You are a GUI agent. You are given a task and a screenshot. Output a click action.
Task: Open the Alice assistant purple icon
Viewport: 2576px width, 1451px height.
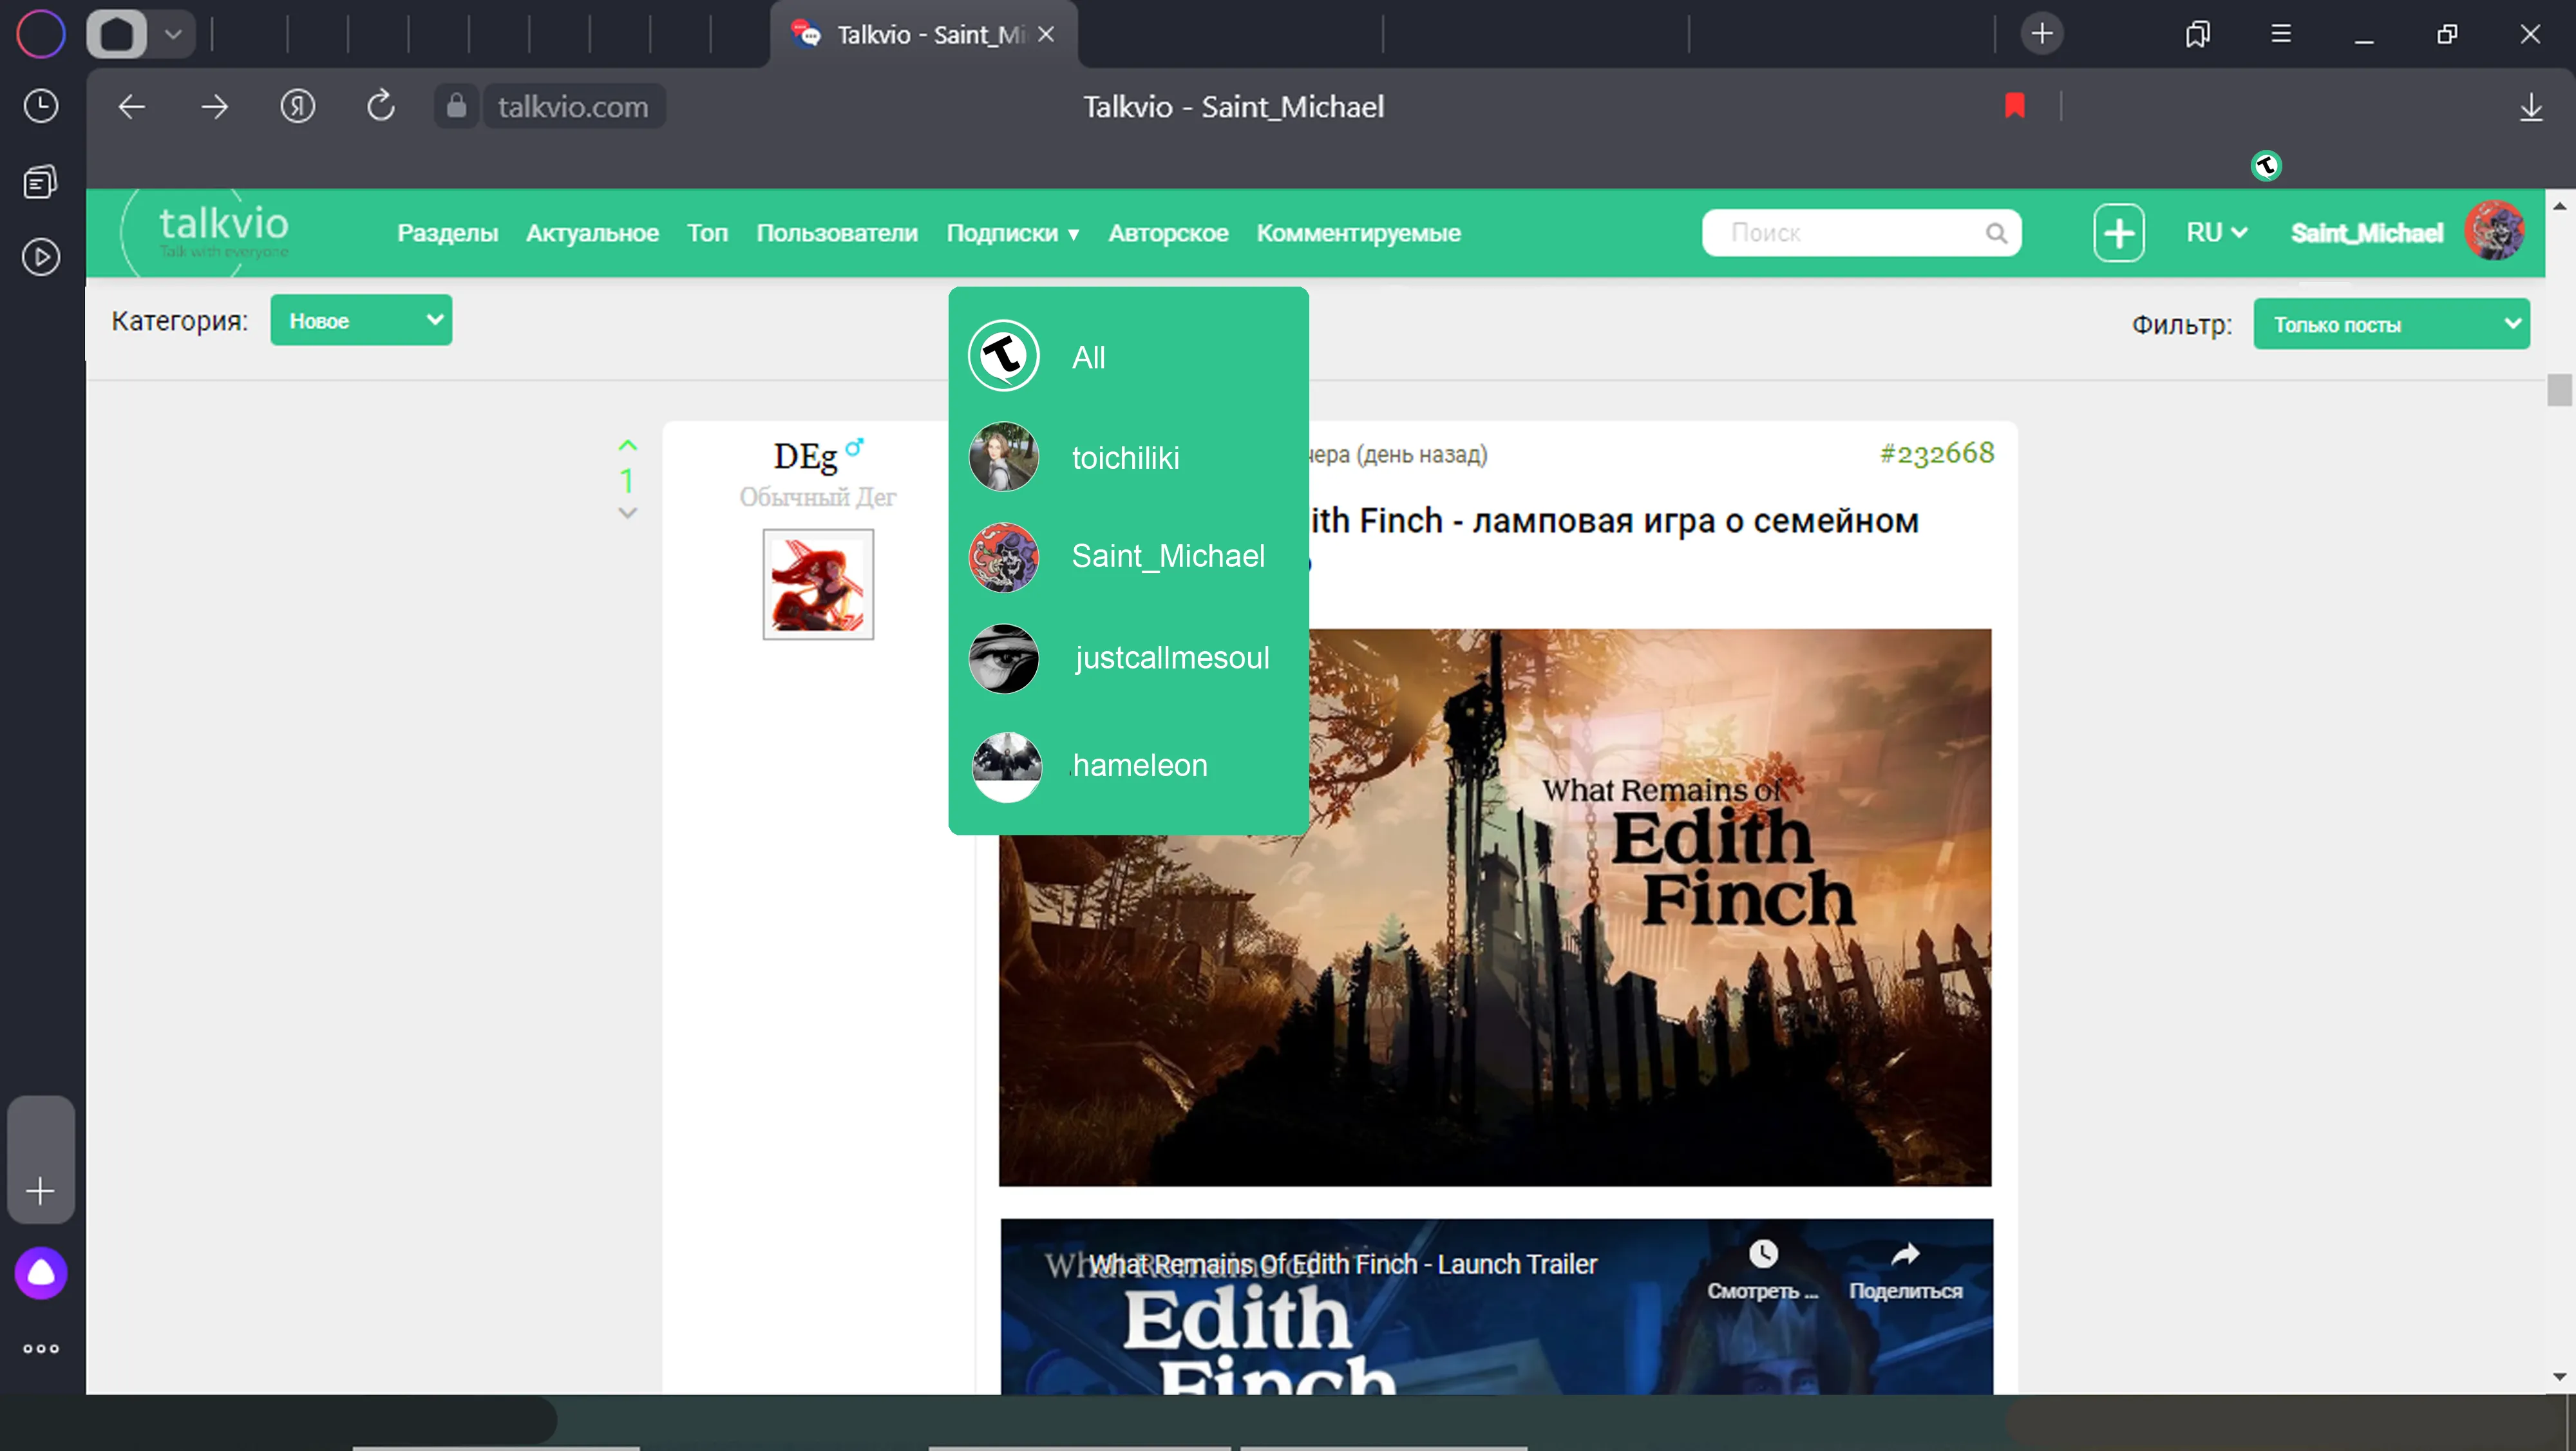coord(41,1273)
